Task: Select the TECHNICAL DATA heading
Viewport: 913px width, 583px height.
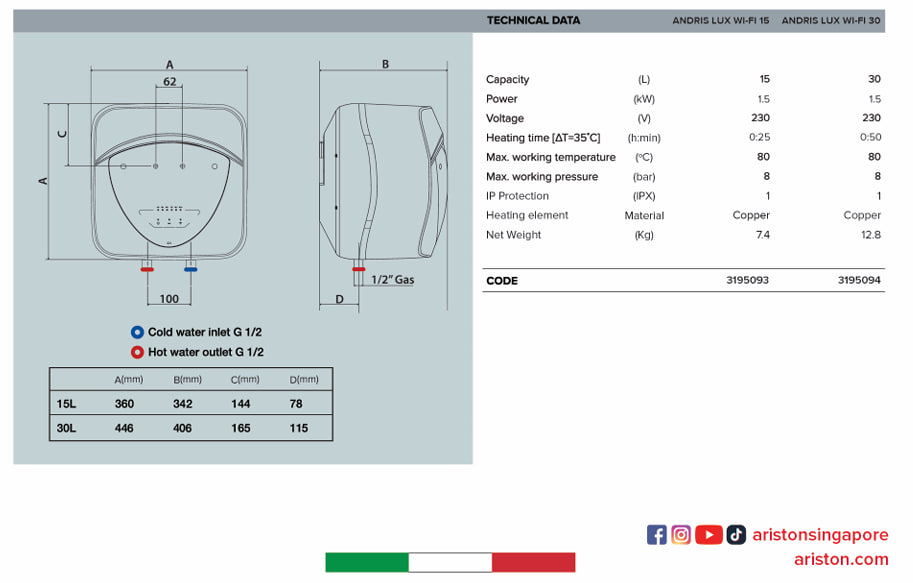Action: click(533, 20)
